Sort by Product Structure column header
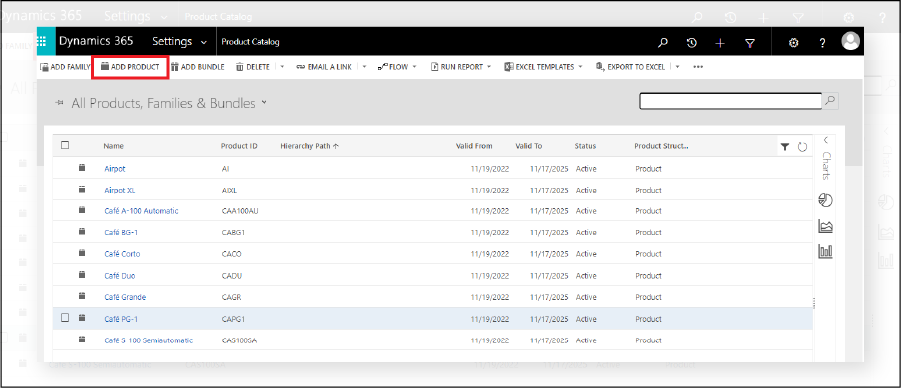The width and height of the screenshot is (901, 388). [x=661, y=146]
